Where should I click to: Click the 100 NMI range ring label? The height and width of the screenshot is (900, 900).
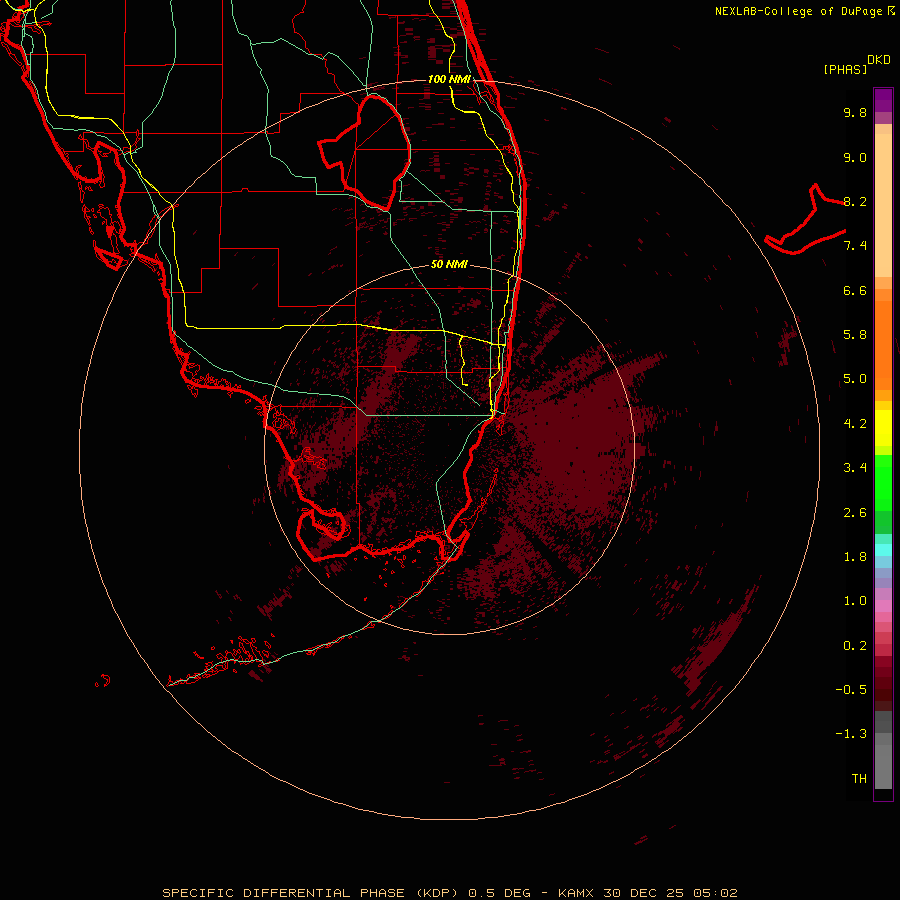(x=449, y=79)
